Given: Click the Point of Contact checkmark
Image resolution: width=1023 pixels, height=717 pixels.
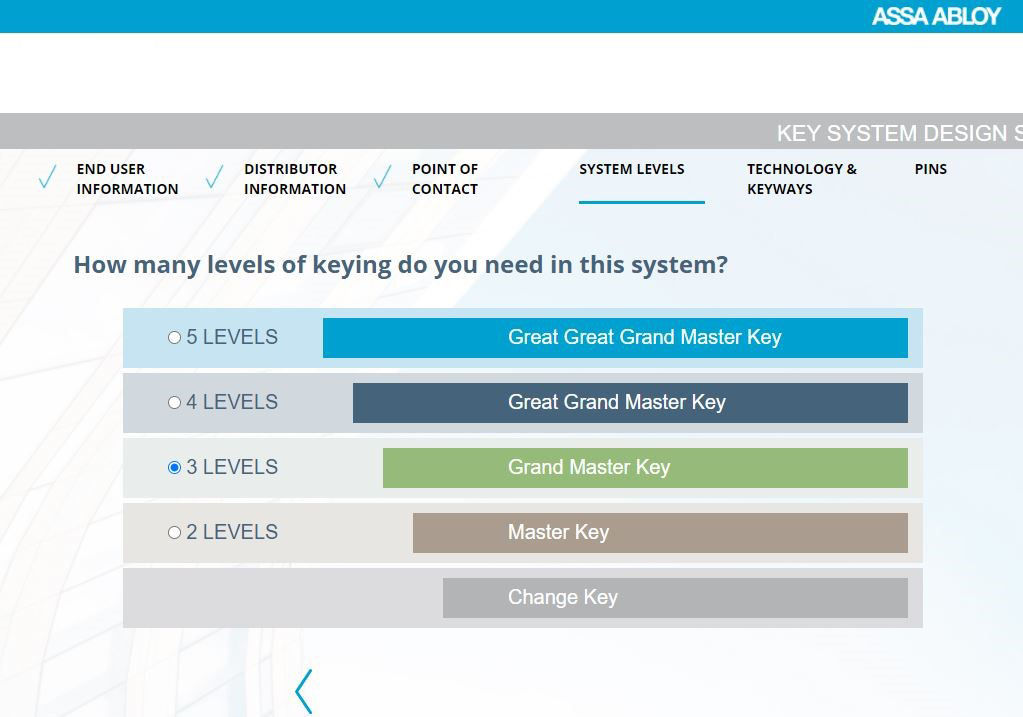Looking at the screenshot, I should [382, 176].
